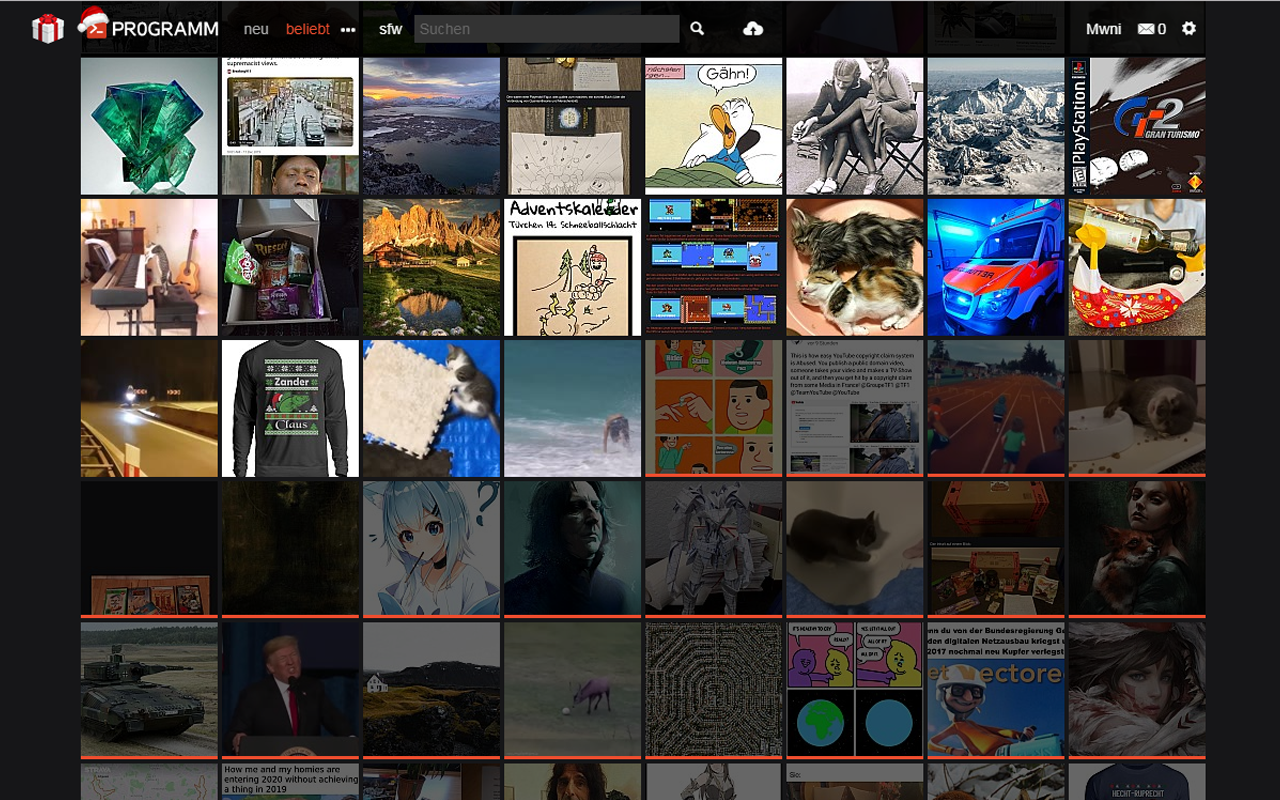Open the cloud upload icon
The width and height of the screenshot is (1280, 800).
tap(753, 29)
